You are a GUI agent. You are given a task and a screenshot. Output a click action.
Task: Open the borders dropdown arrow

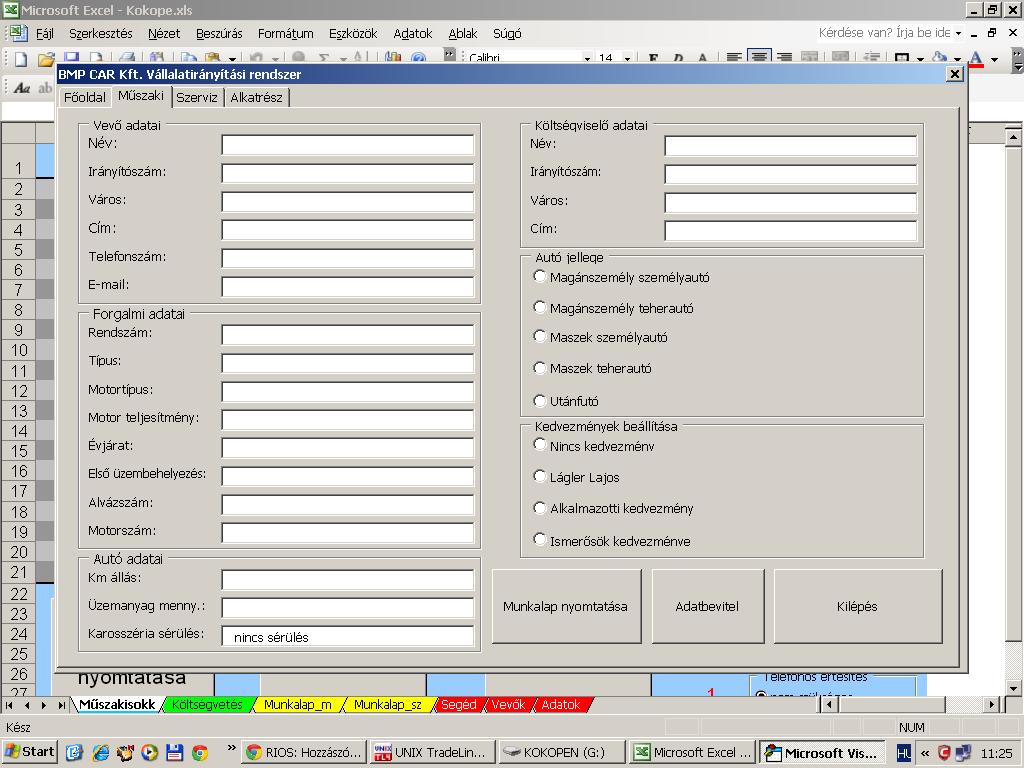point(920,59)
